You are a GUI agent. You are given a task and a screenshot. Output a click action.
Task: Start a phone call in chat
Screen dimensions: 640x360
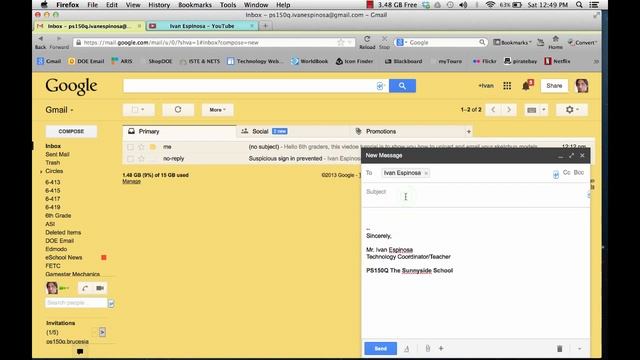coord(84,288)
